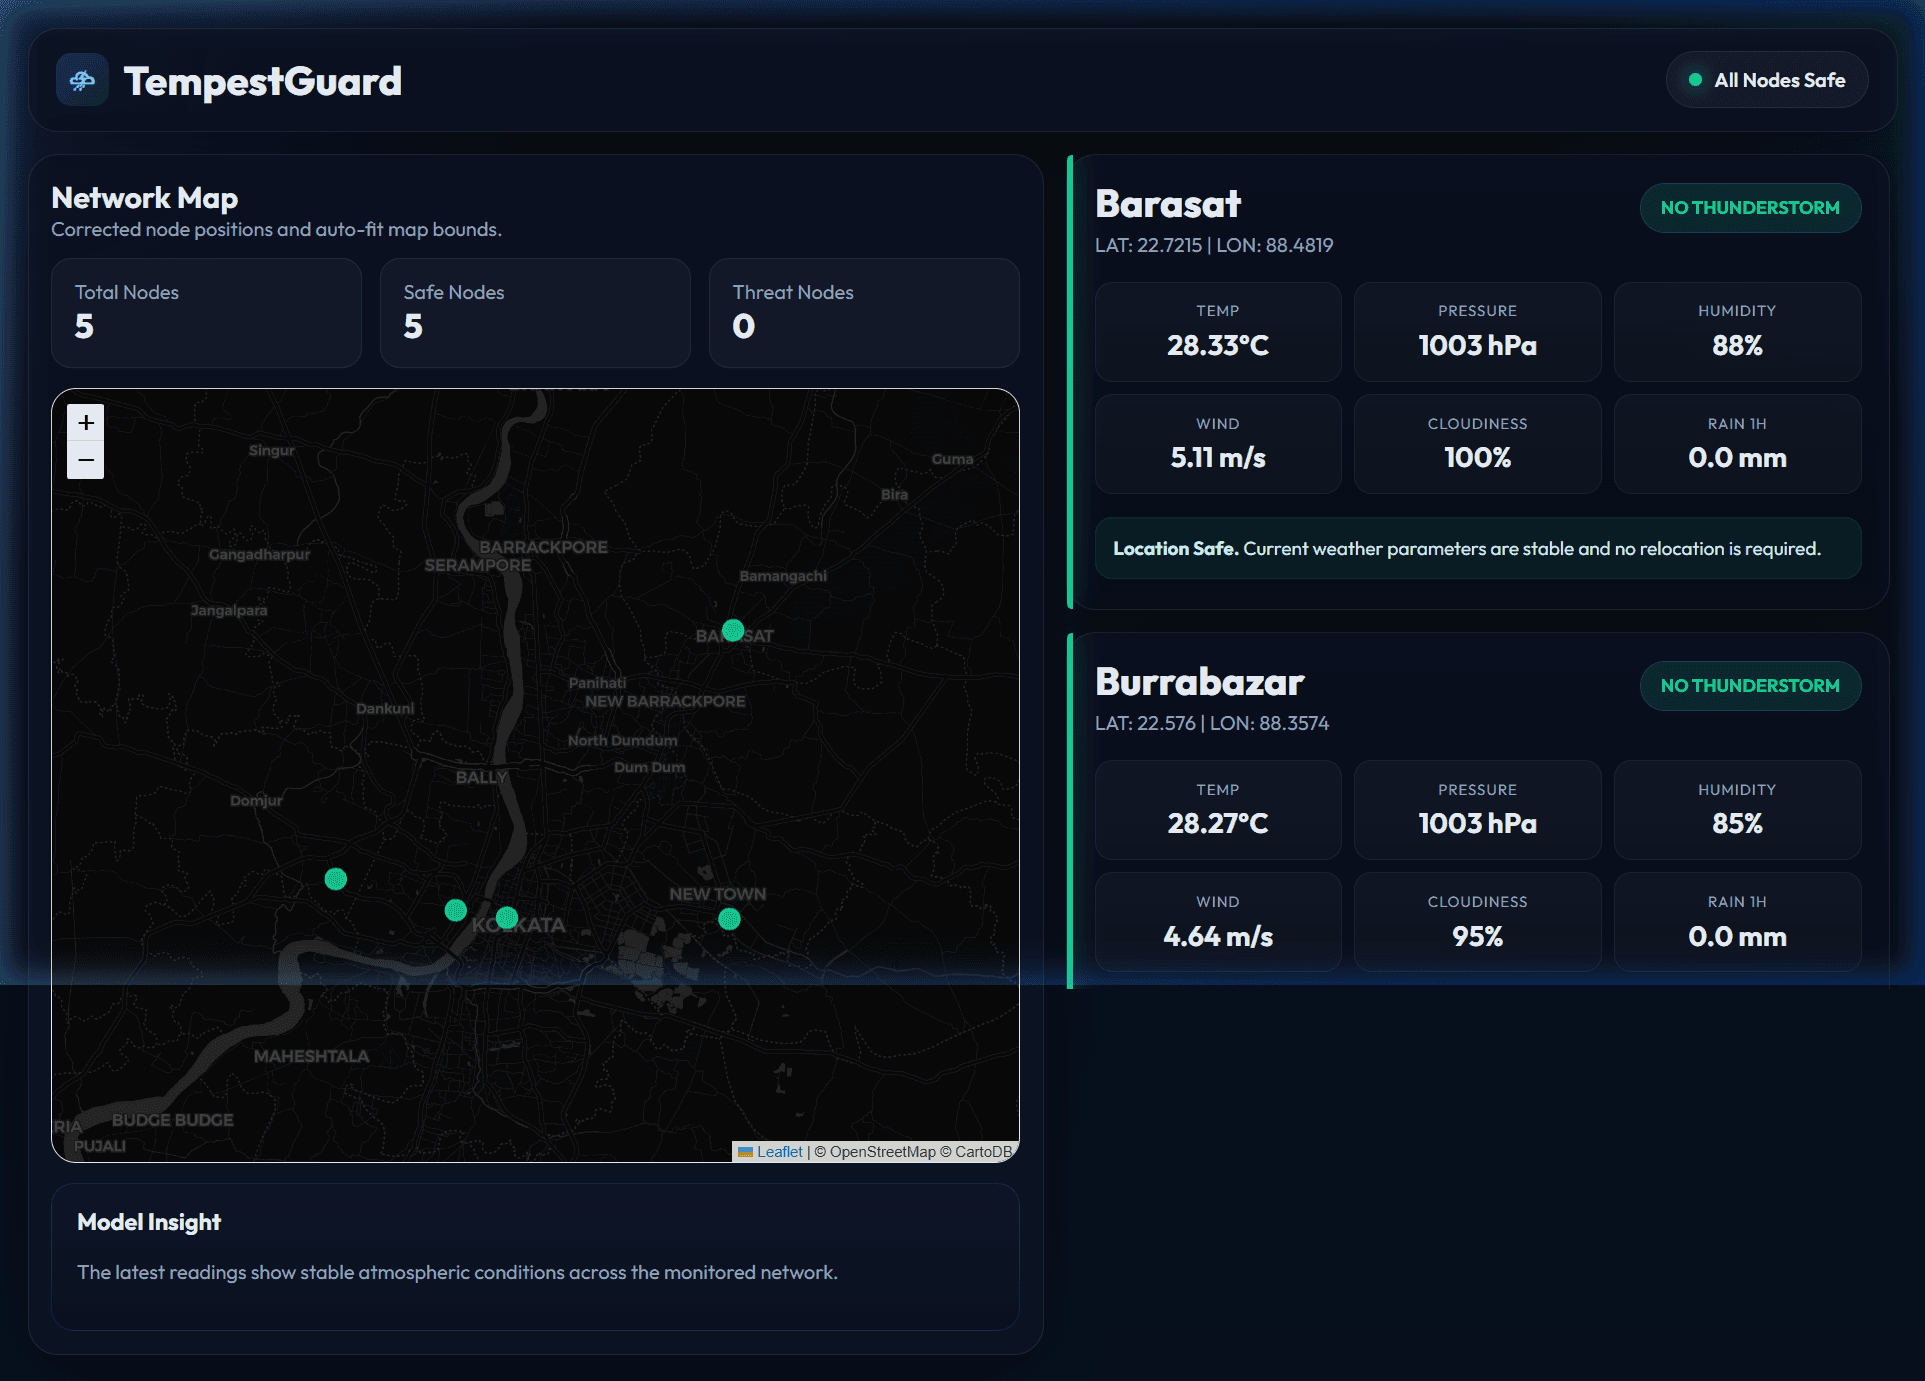Click Burrabazar coordinates LAT 22.576 text

click(x=1212, y=723)
